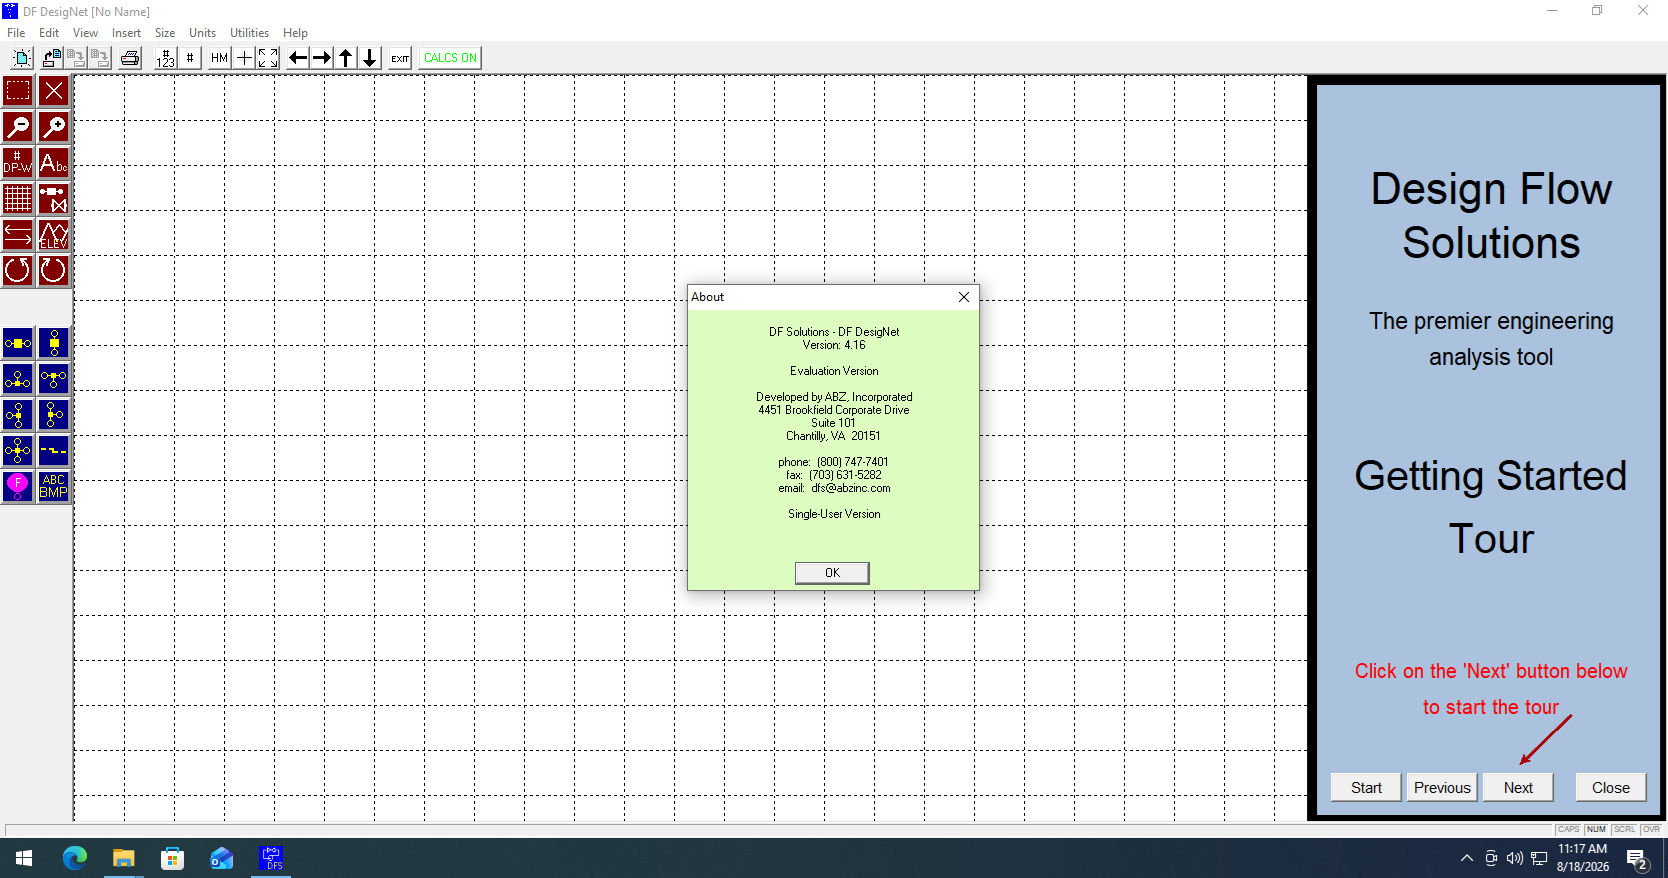Click the opposing arrows flow direction icon
The image size is (1668, 878).
pyautogui.click(x=18, y=235)
